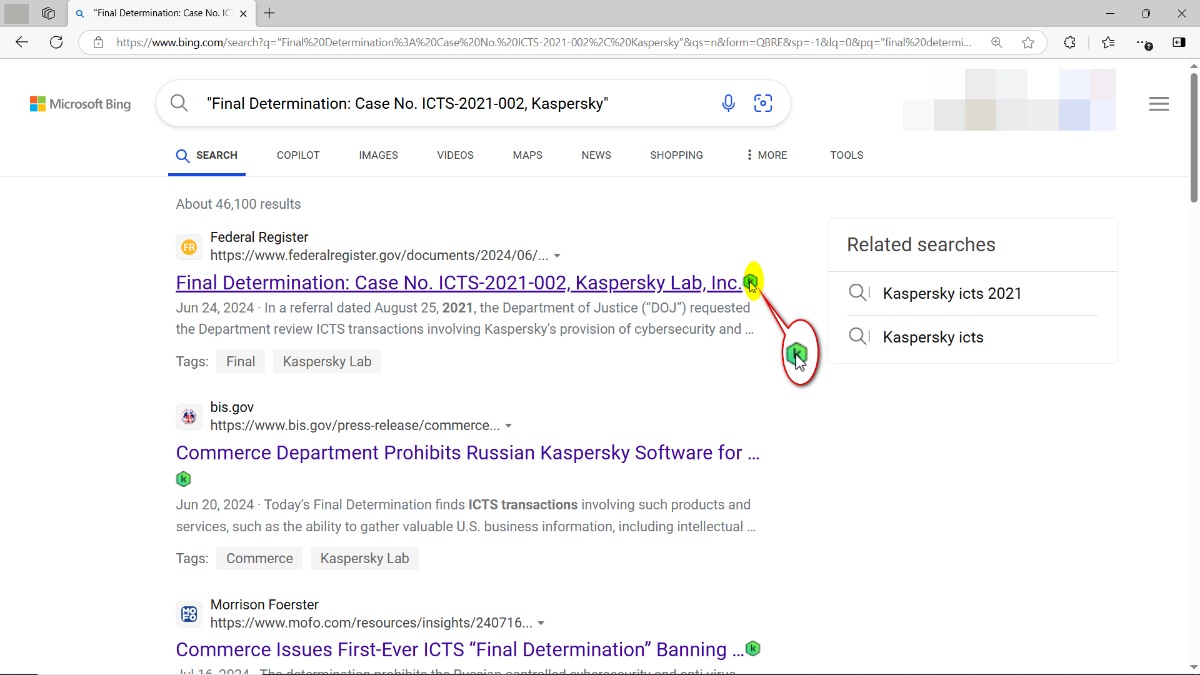The image size is (1200, 675).
Task: Click 'About 46,100 results' text
Action: pos(238,204)
